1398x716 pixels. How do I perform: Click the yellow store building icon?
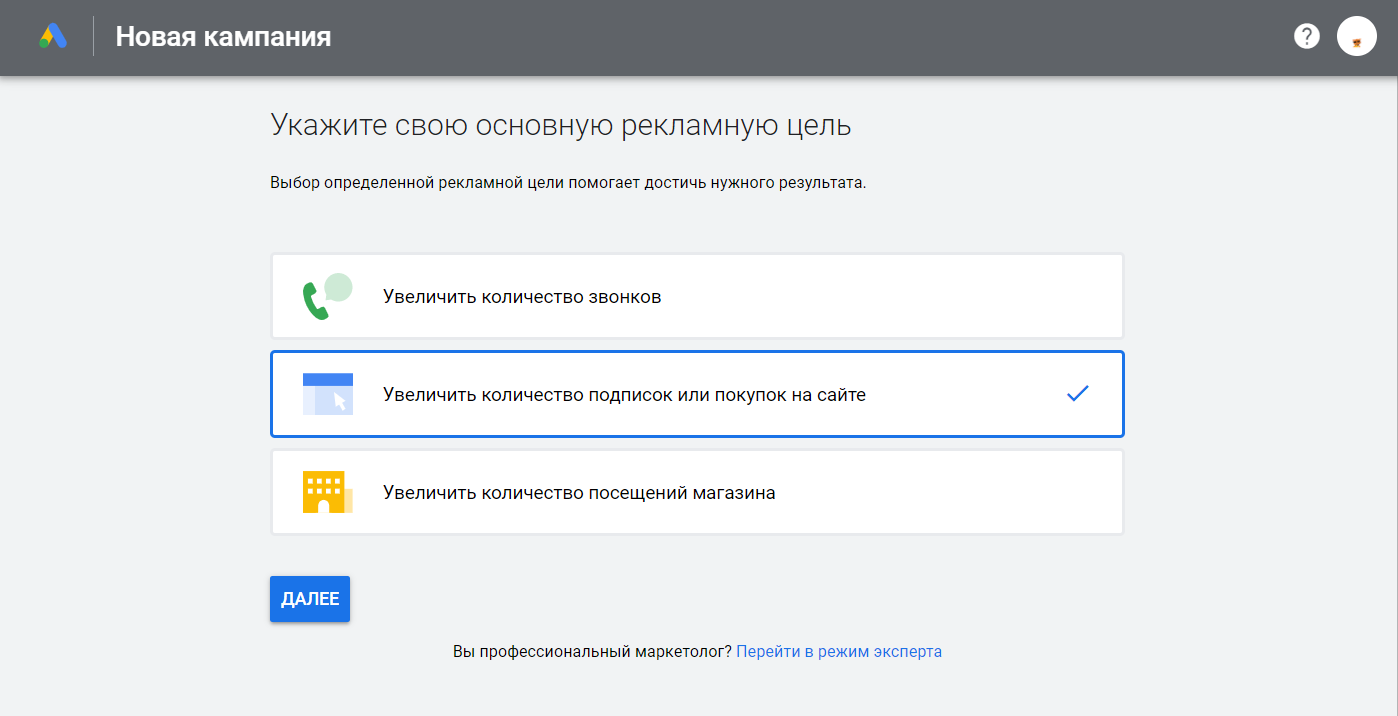[327, 492]
